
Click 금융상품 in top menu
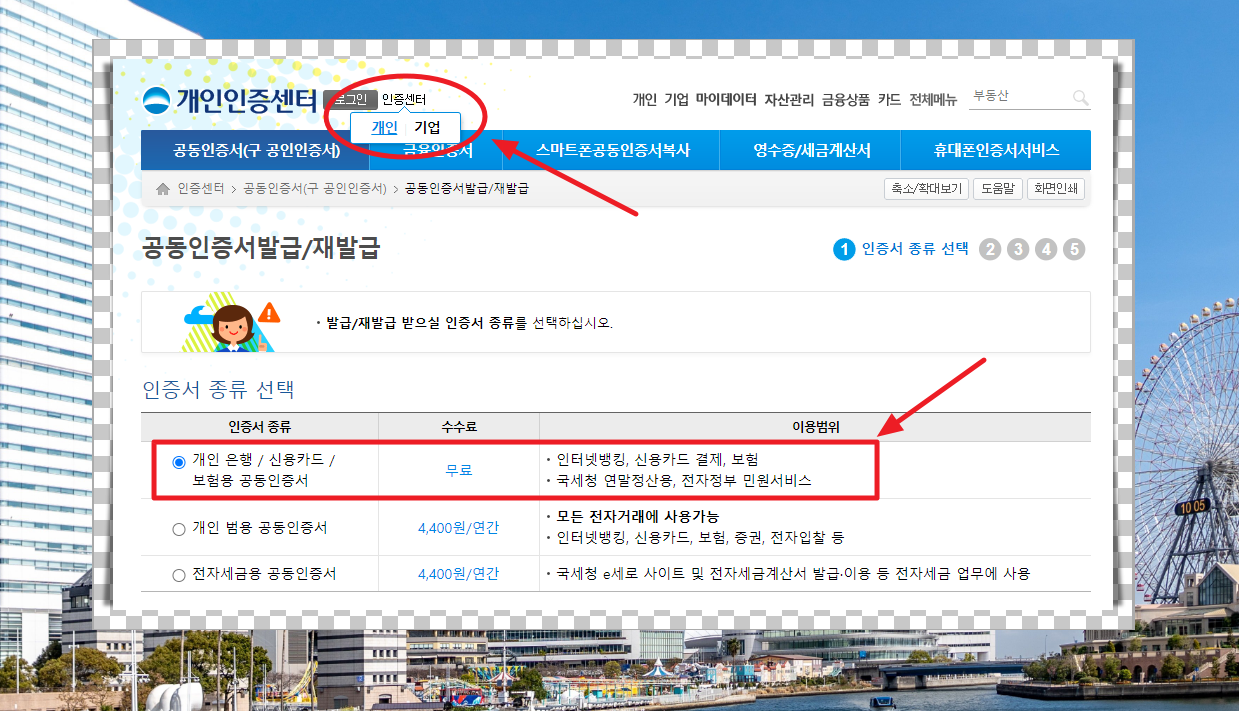coord(846,99)
